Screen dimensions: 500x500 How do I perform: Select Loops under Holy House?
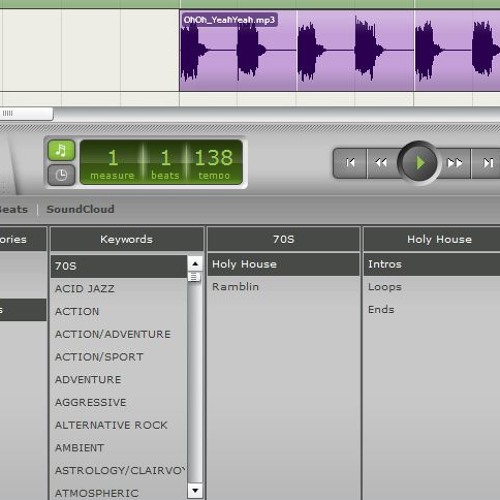(x=432, y=287)
